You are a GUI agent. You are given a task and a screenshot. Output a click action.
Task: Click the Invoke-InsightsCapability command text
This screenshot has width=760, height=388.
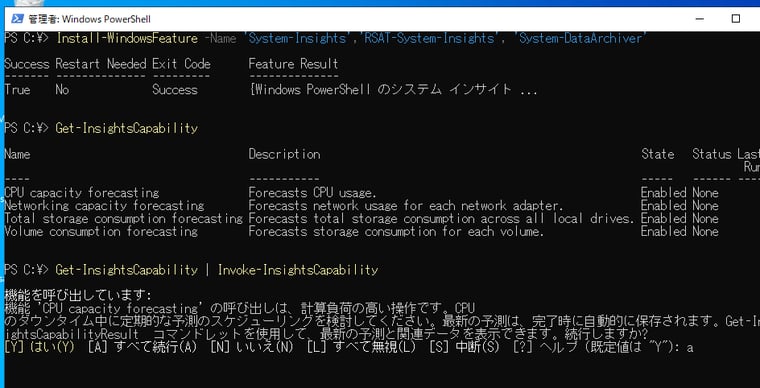[298, 270]
